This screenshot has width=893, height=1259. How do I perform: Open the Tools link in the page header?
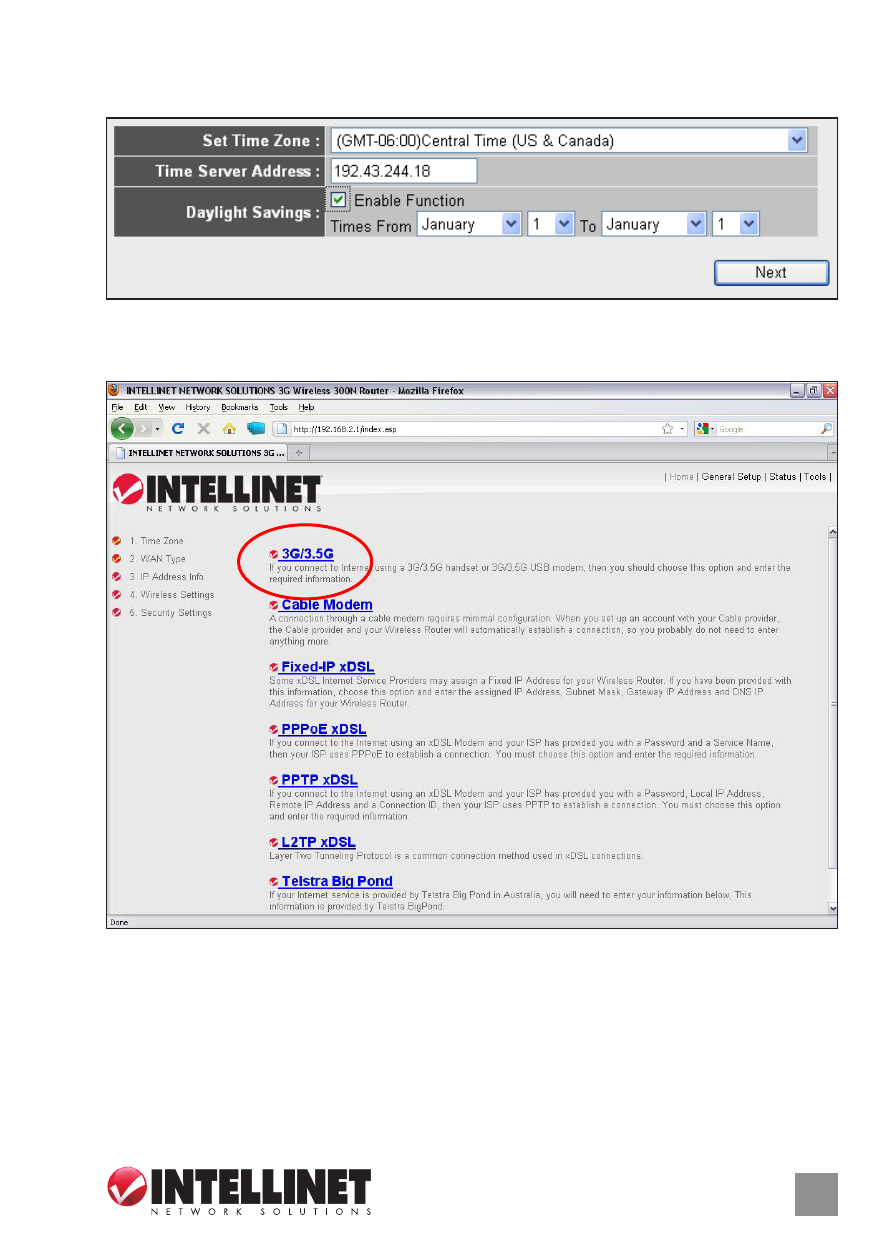click(x=816, y=477)
